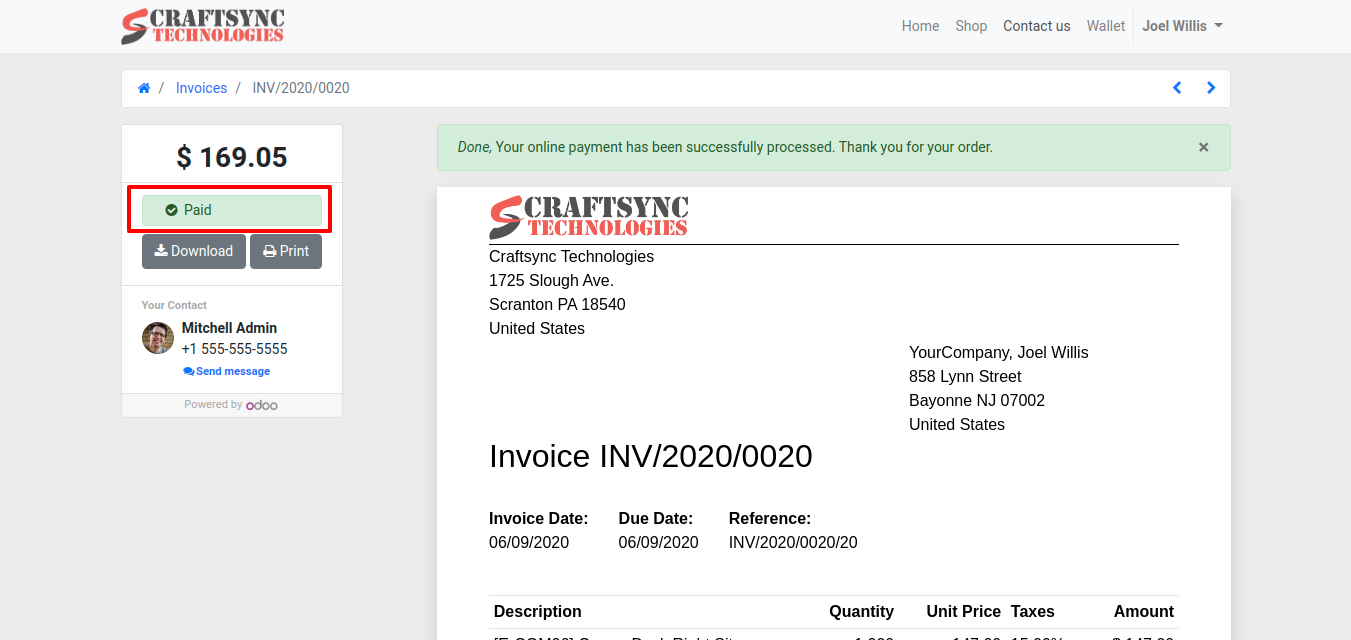Open the Home menu item
The width and height of the screenshot is (1351, 640).
[x=920, y=26]
